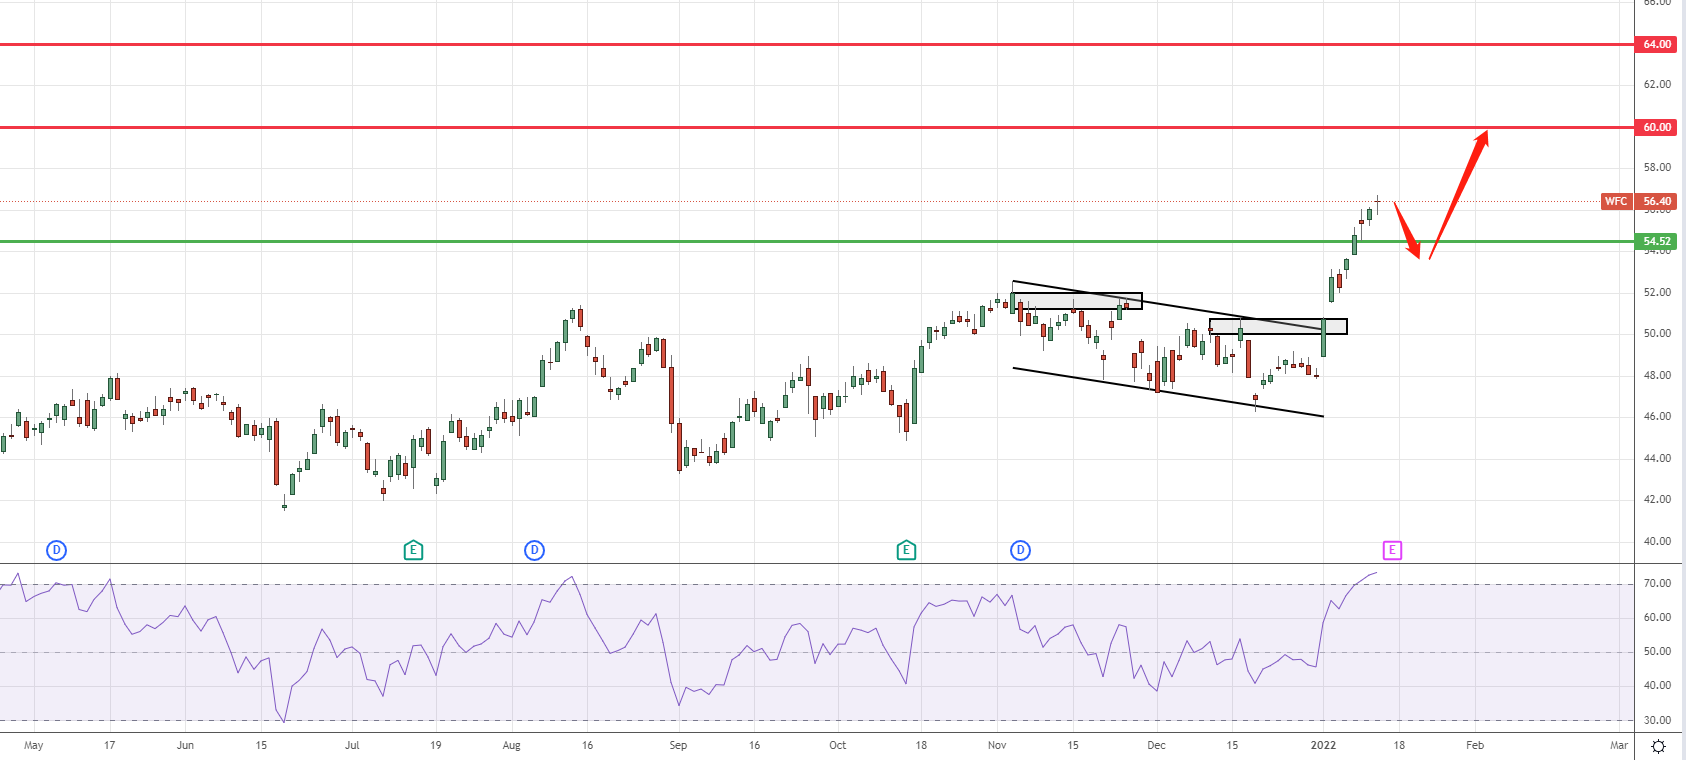Select the green horizontal support line
Screen dimensions: 1686x760
[800, 241]
